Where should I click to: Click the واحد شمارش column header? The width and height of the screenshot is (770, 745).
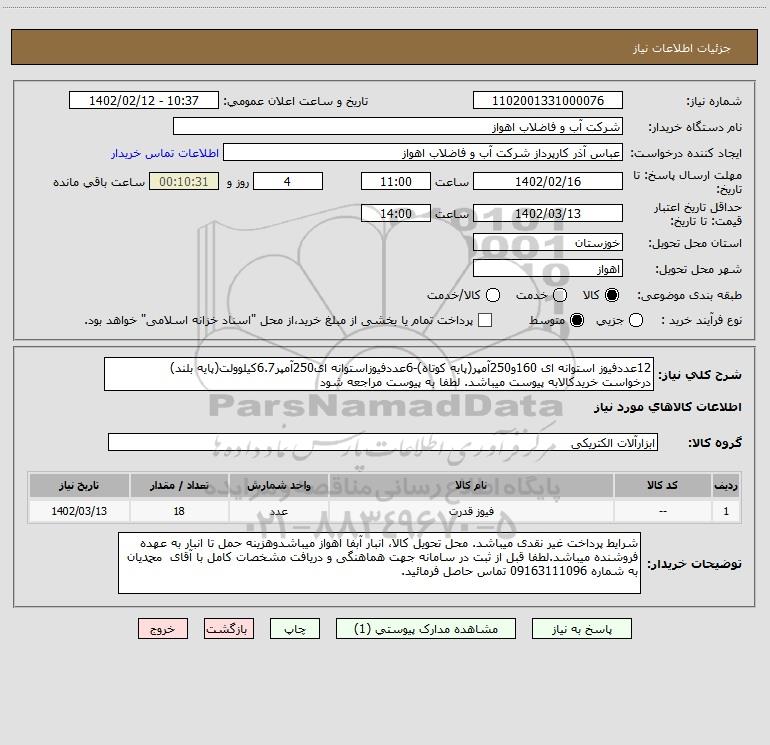(x=278, y=485)
